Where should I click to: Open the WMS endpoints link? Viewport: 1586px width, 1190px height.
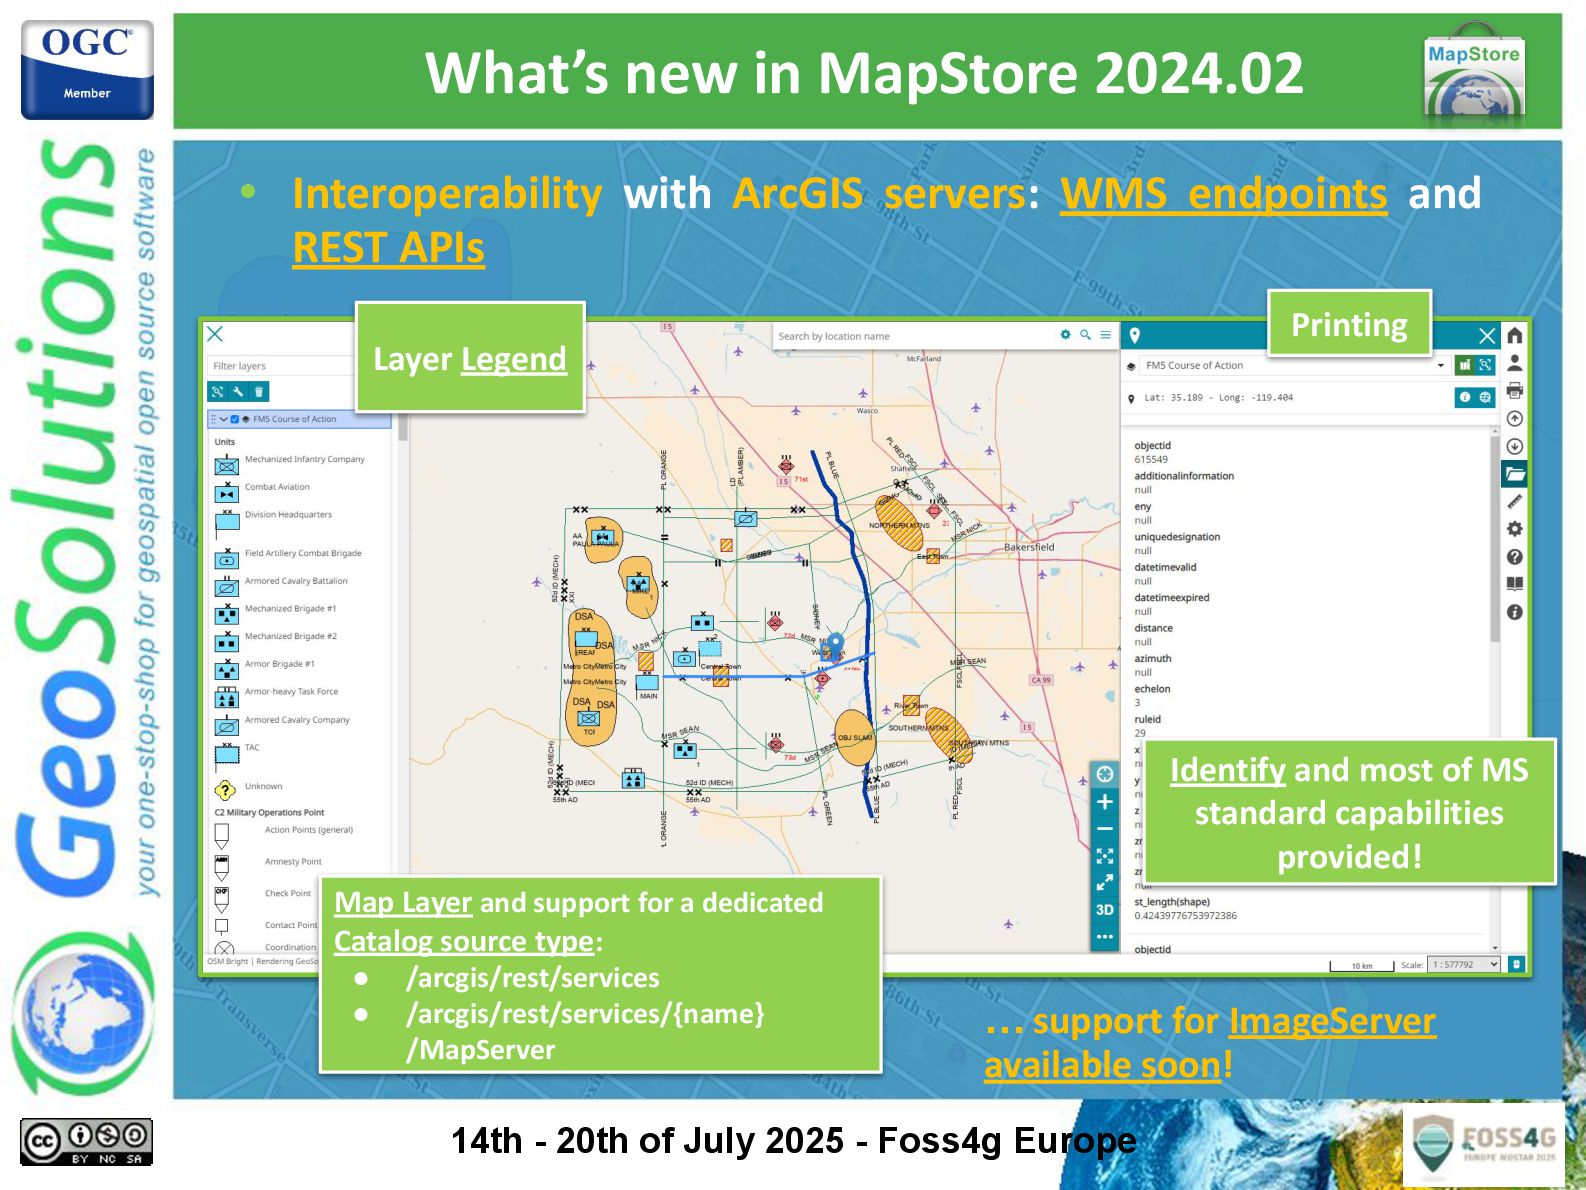point(1224,194)
